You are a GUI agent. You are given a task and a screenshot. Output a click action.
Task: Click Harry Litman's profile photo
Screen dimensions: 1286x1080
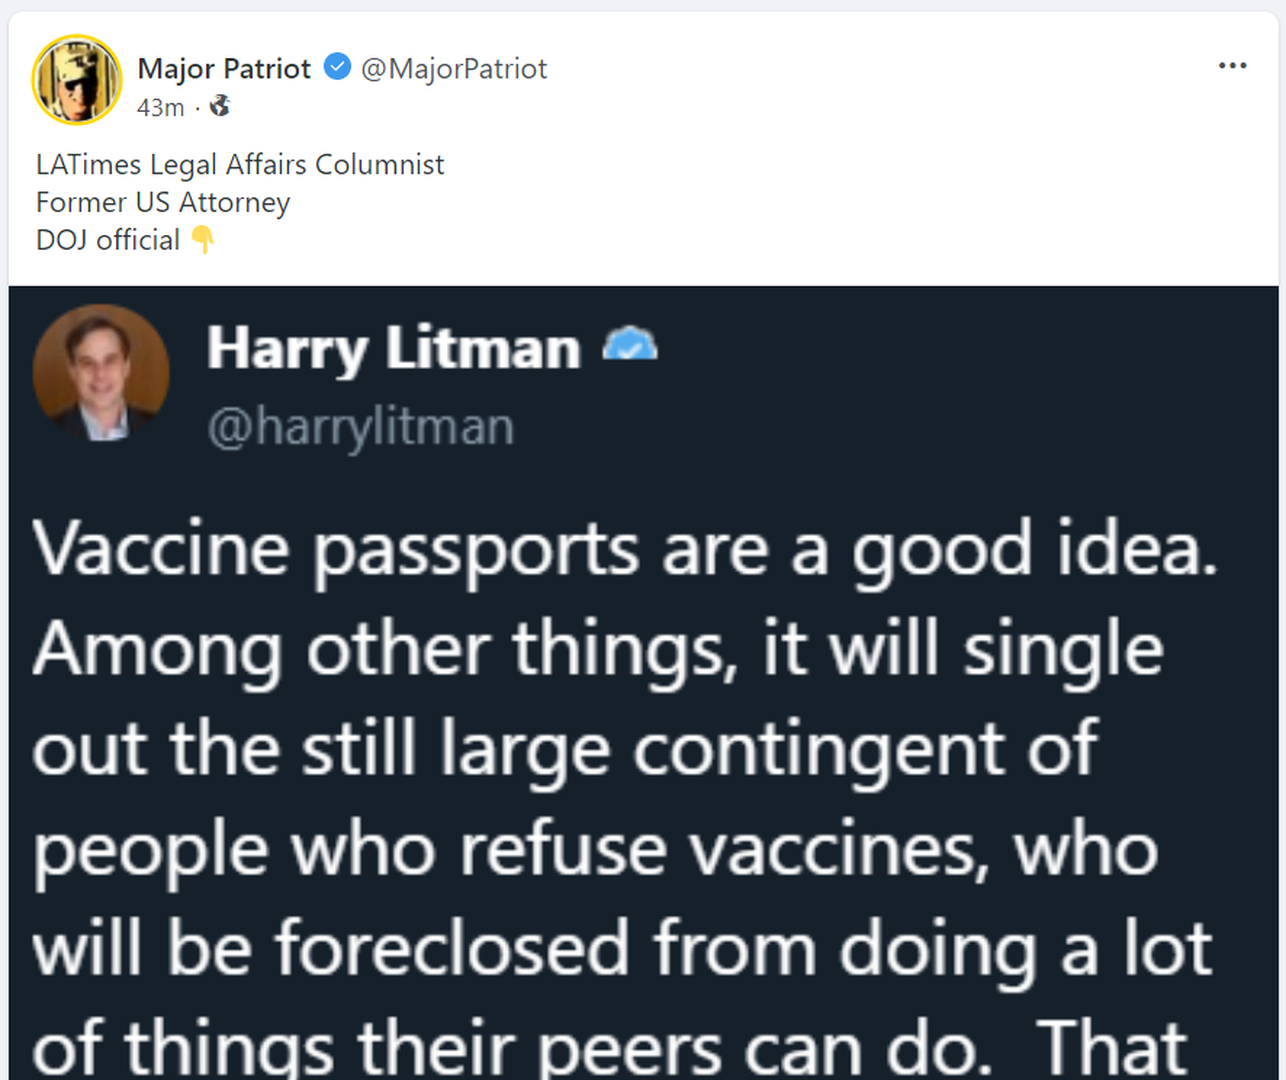100,373
